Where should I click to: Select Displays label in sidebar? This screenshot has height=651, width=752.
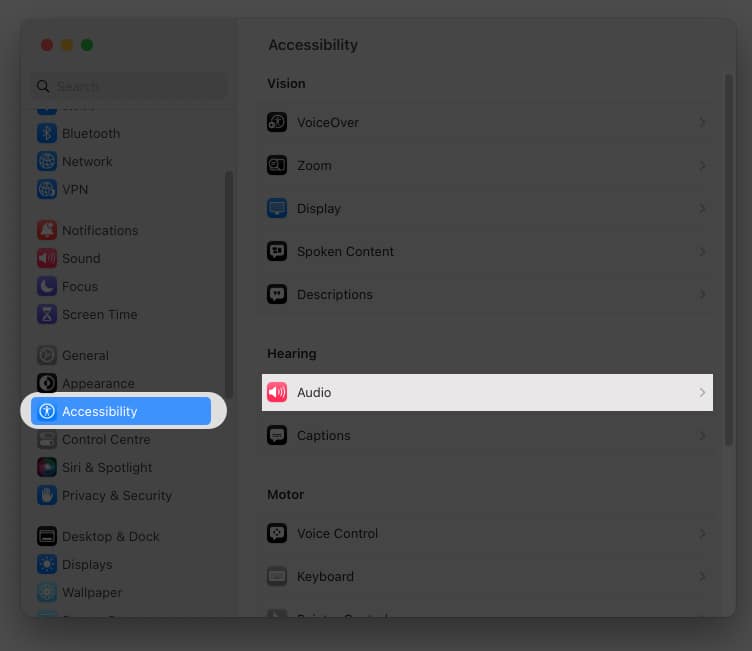click(x=87, y=565)
